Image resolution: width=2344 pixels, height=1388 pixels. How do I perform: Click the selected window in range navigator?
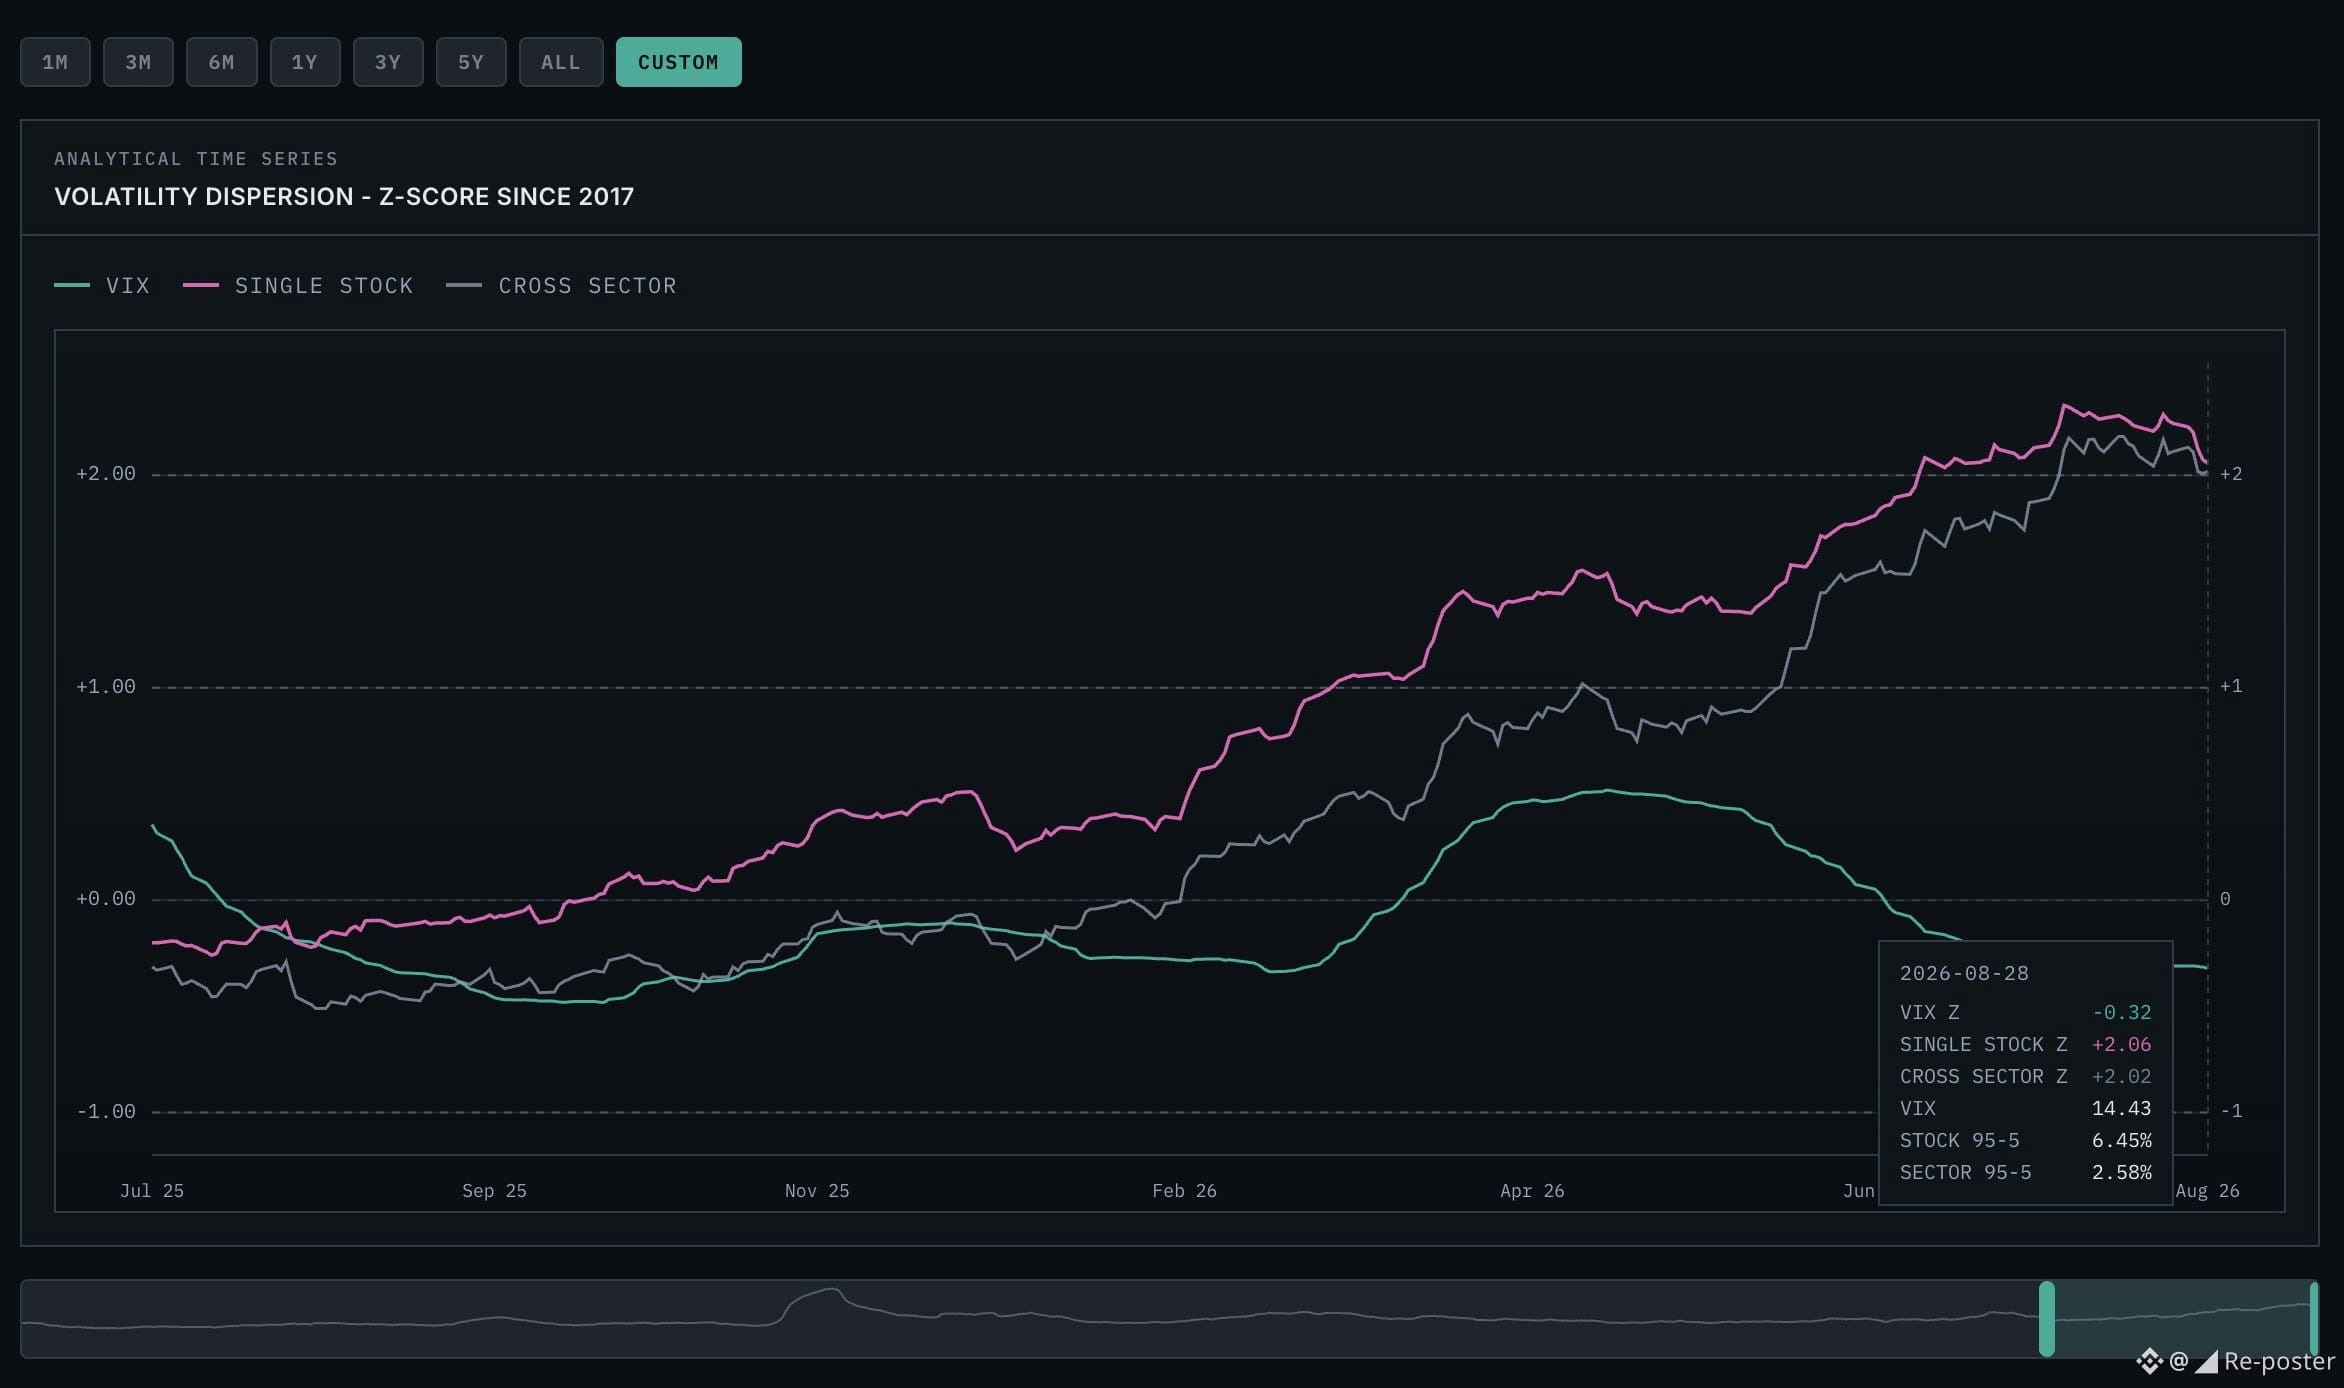pyautogui.click(x=2181, y=1319)
